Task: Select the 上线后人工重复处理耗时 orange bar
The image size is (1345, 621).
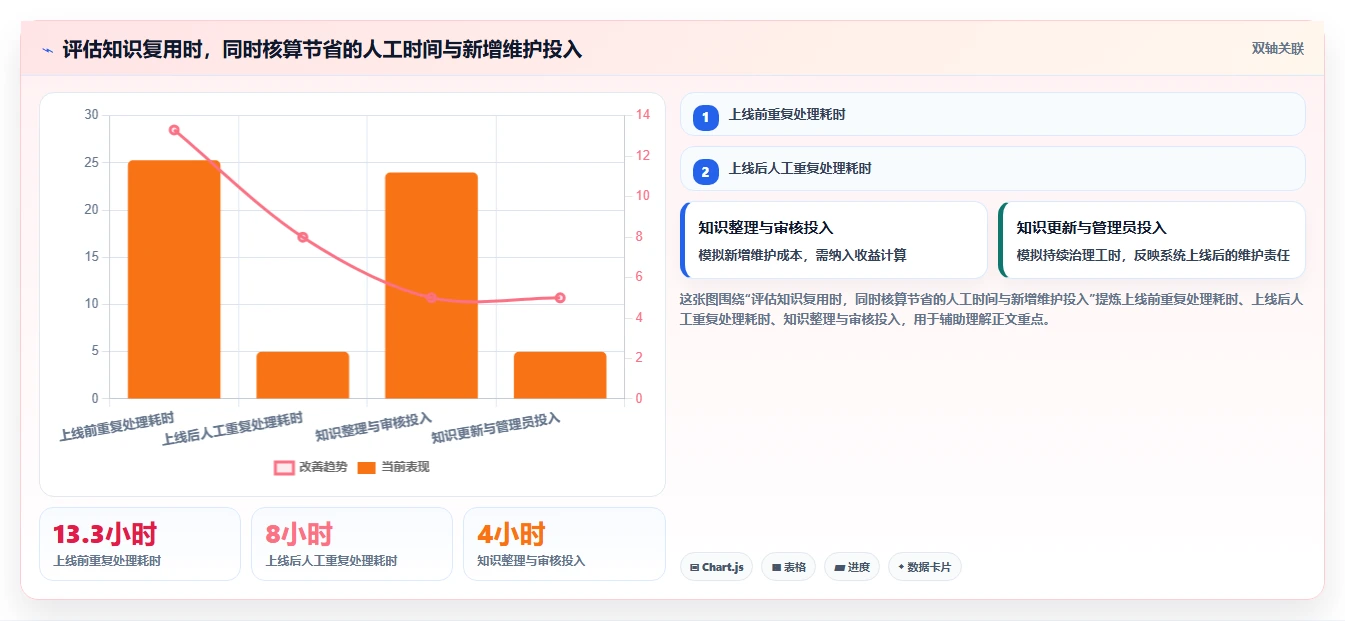Action: tap(303, 375)
